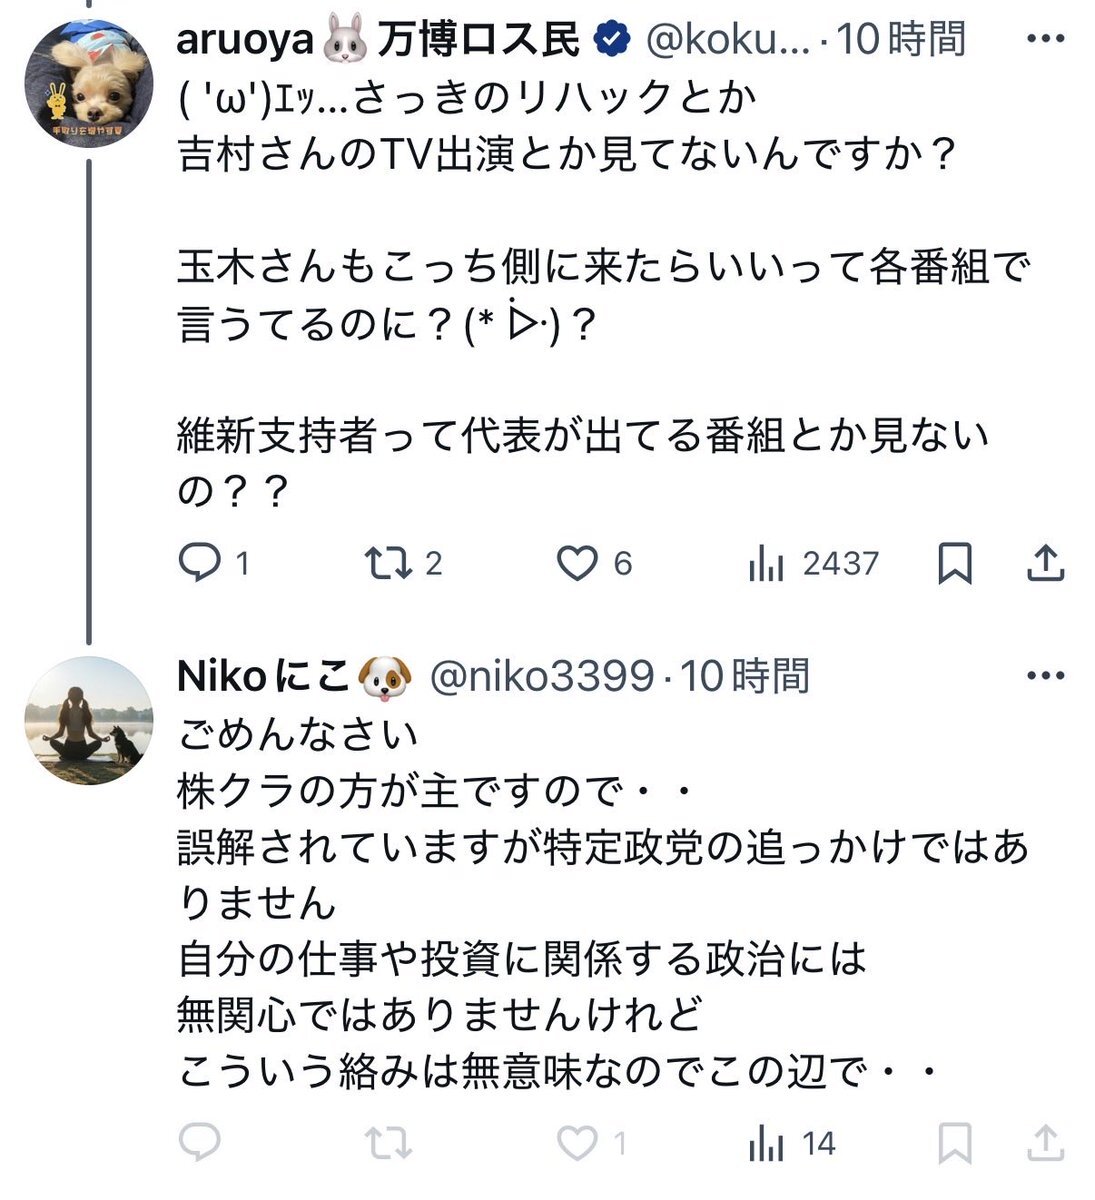Open @niko3399 username handle

541,677
